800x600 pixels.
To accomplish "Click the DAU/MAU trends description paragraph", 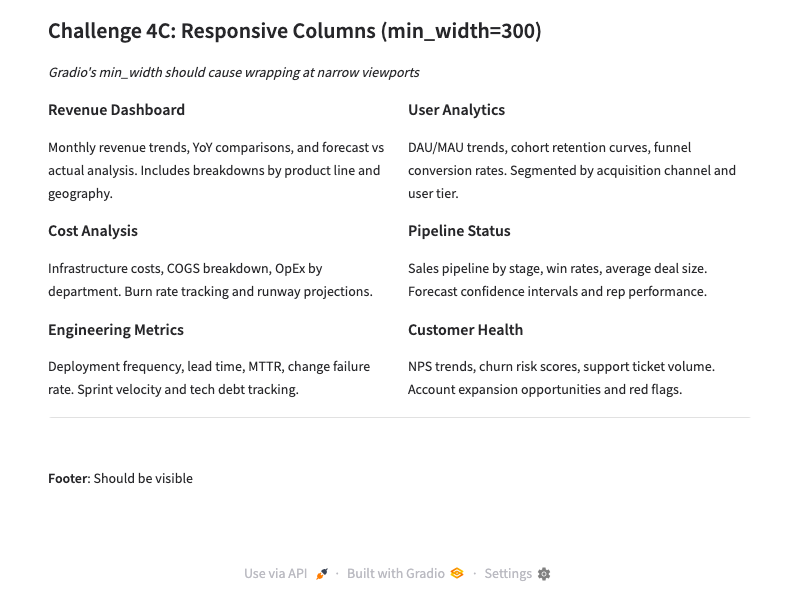I will tap(571, 170).
